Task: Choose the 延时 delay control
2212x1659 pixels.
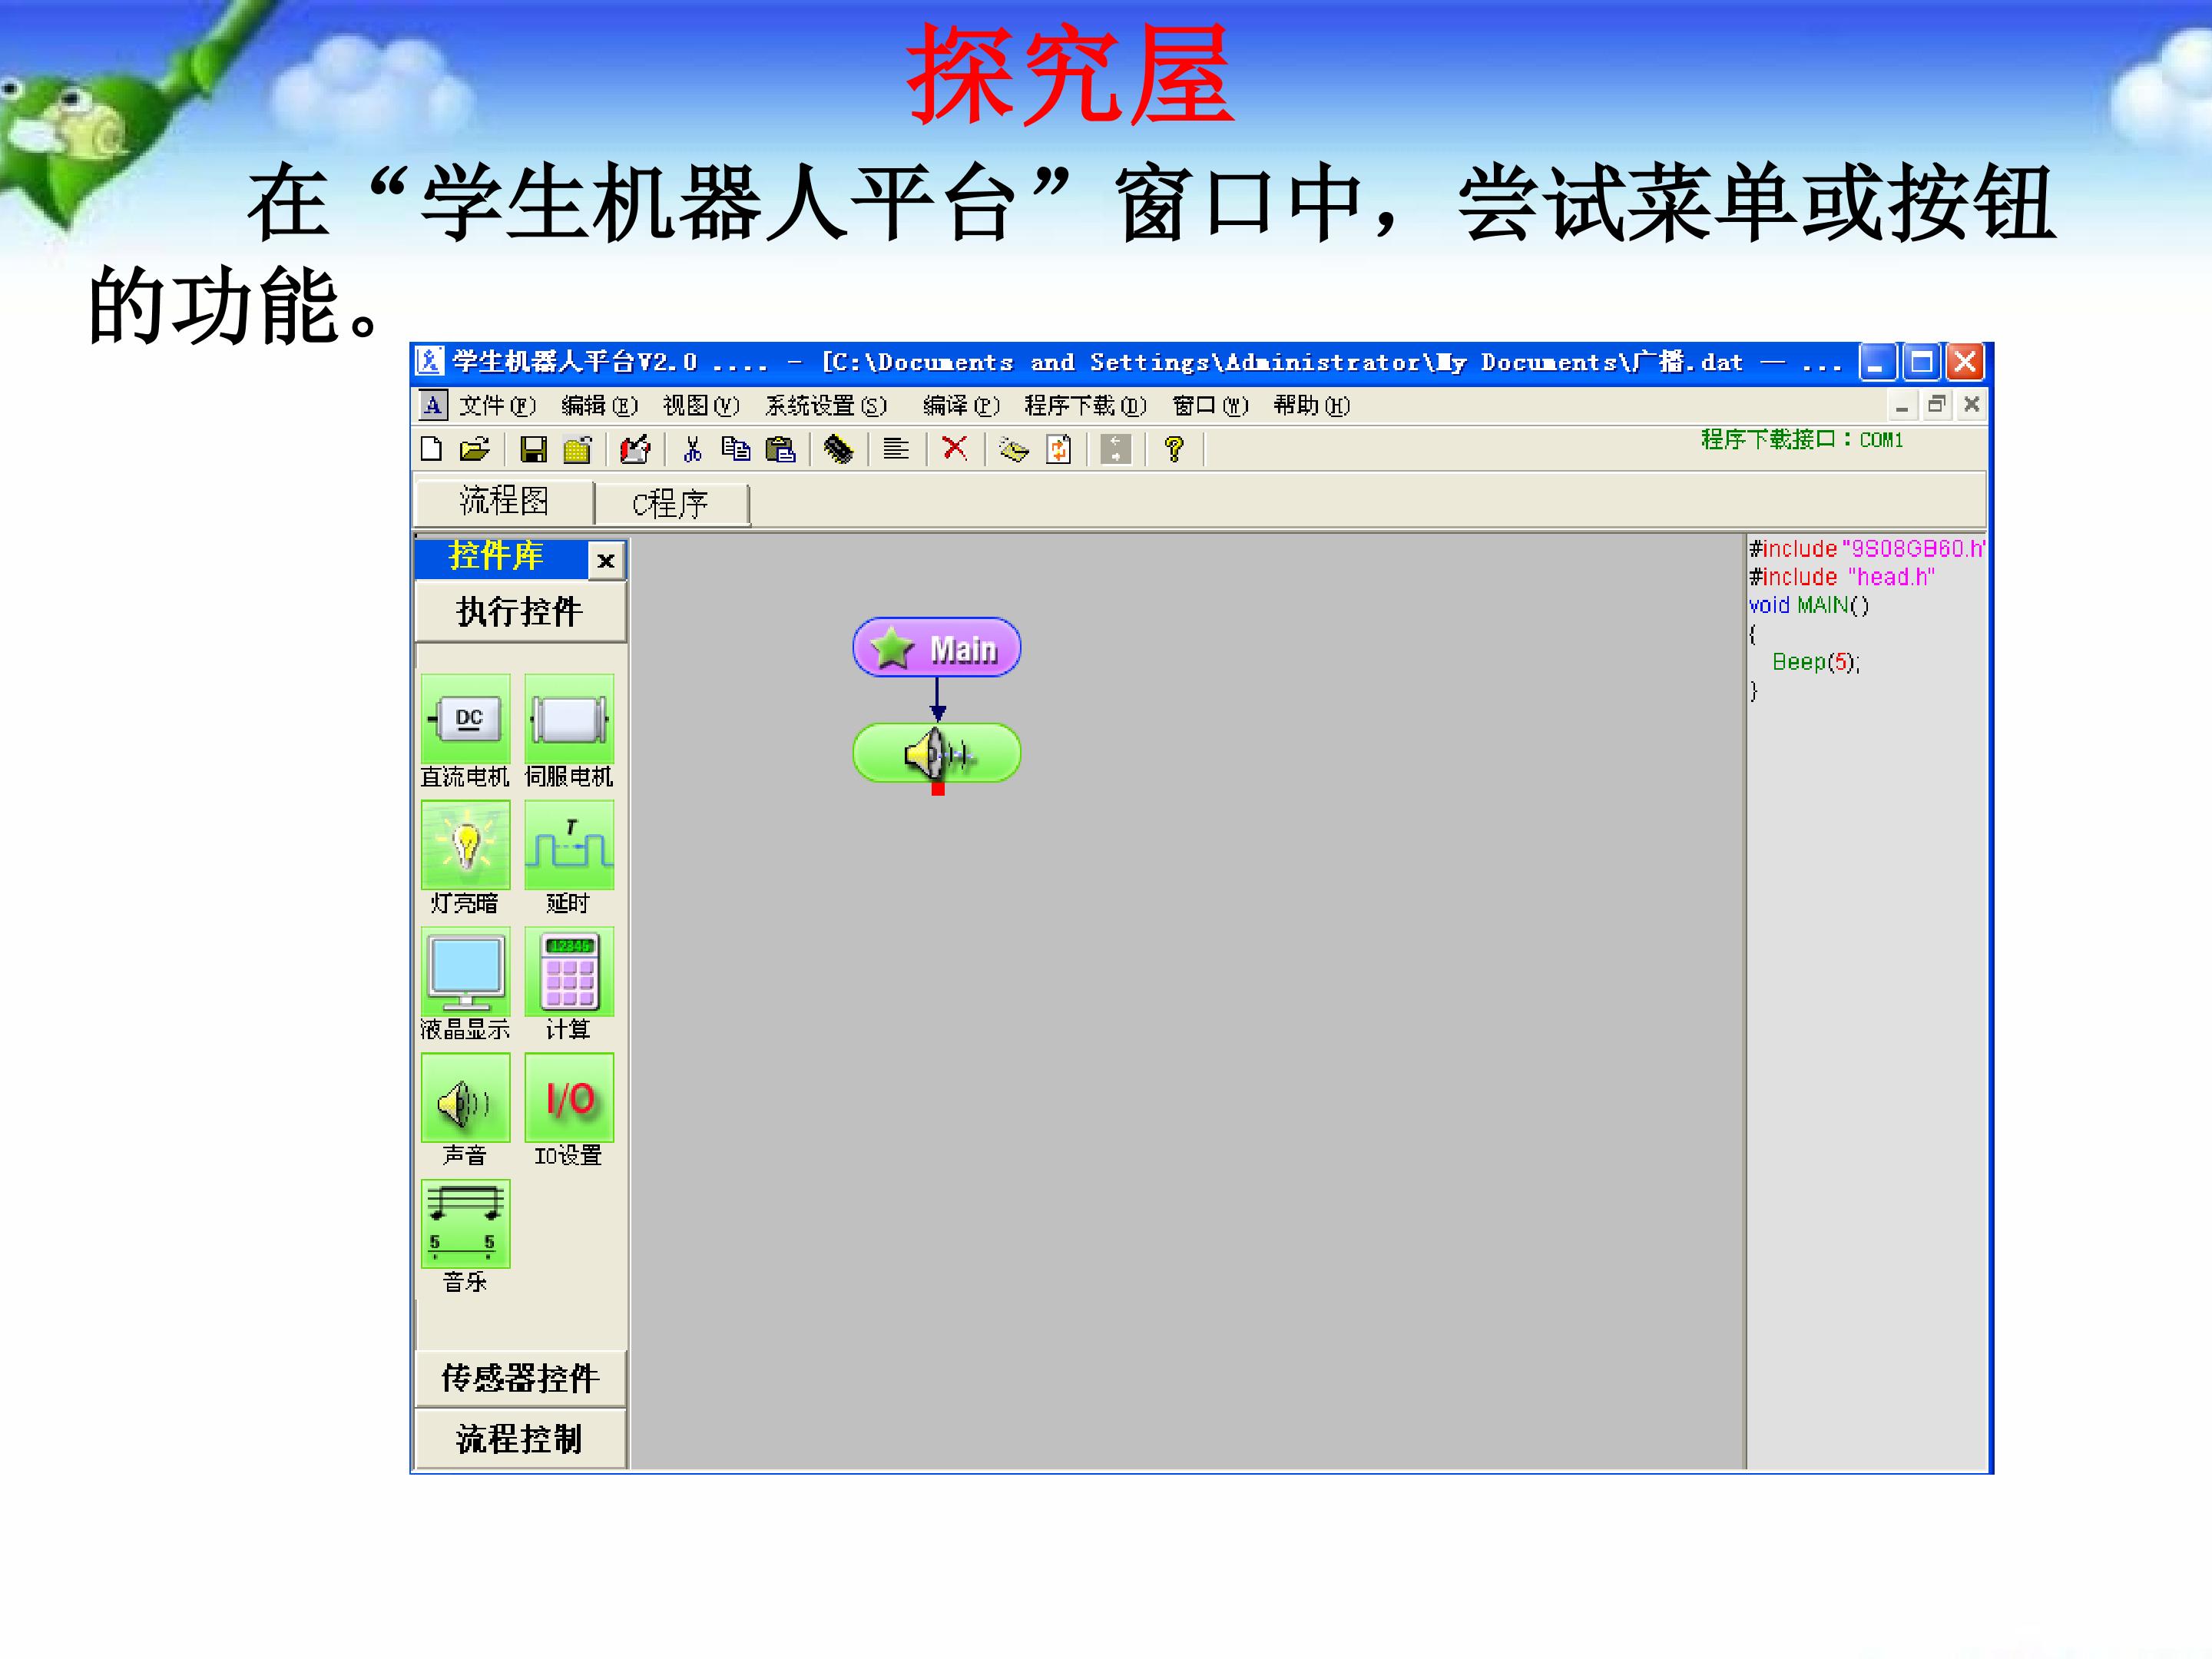Action: [x=569, y=846]
